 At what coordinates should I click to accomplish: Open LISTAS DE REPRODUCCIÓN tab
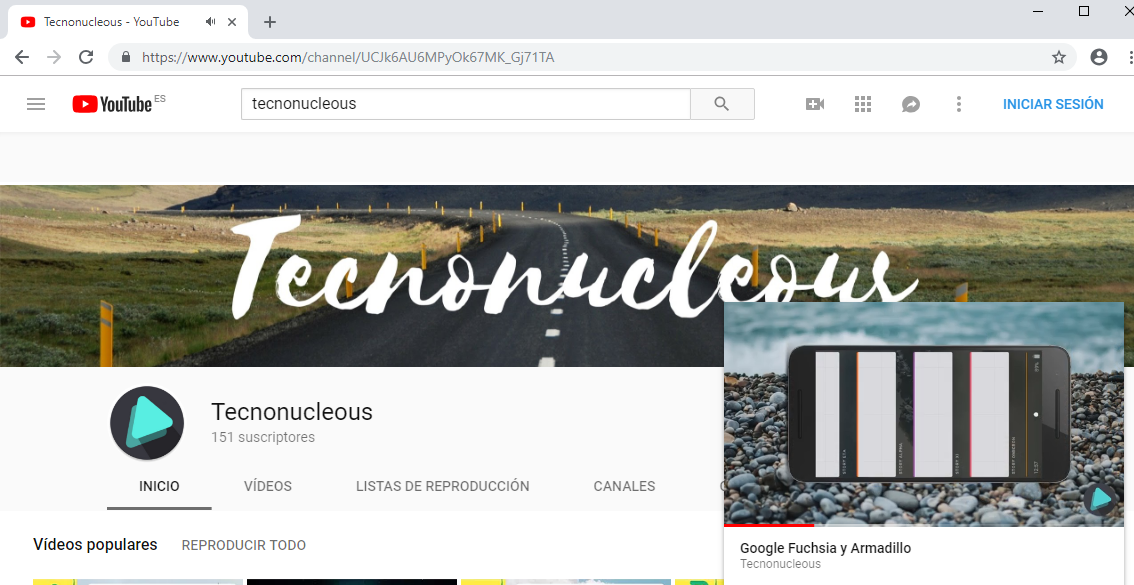click(443, 487)
